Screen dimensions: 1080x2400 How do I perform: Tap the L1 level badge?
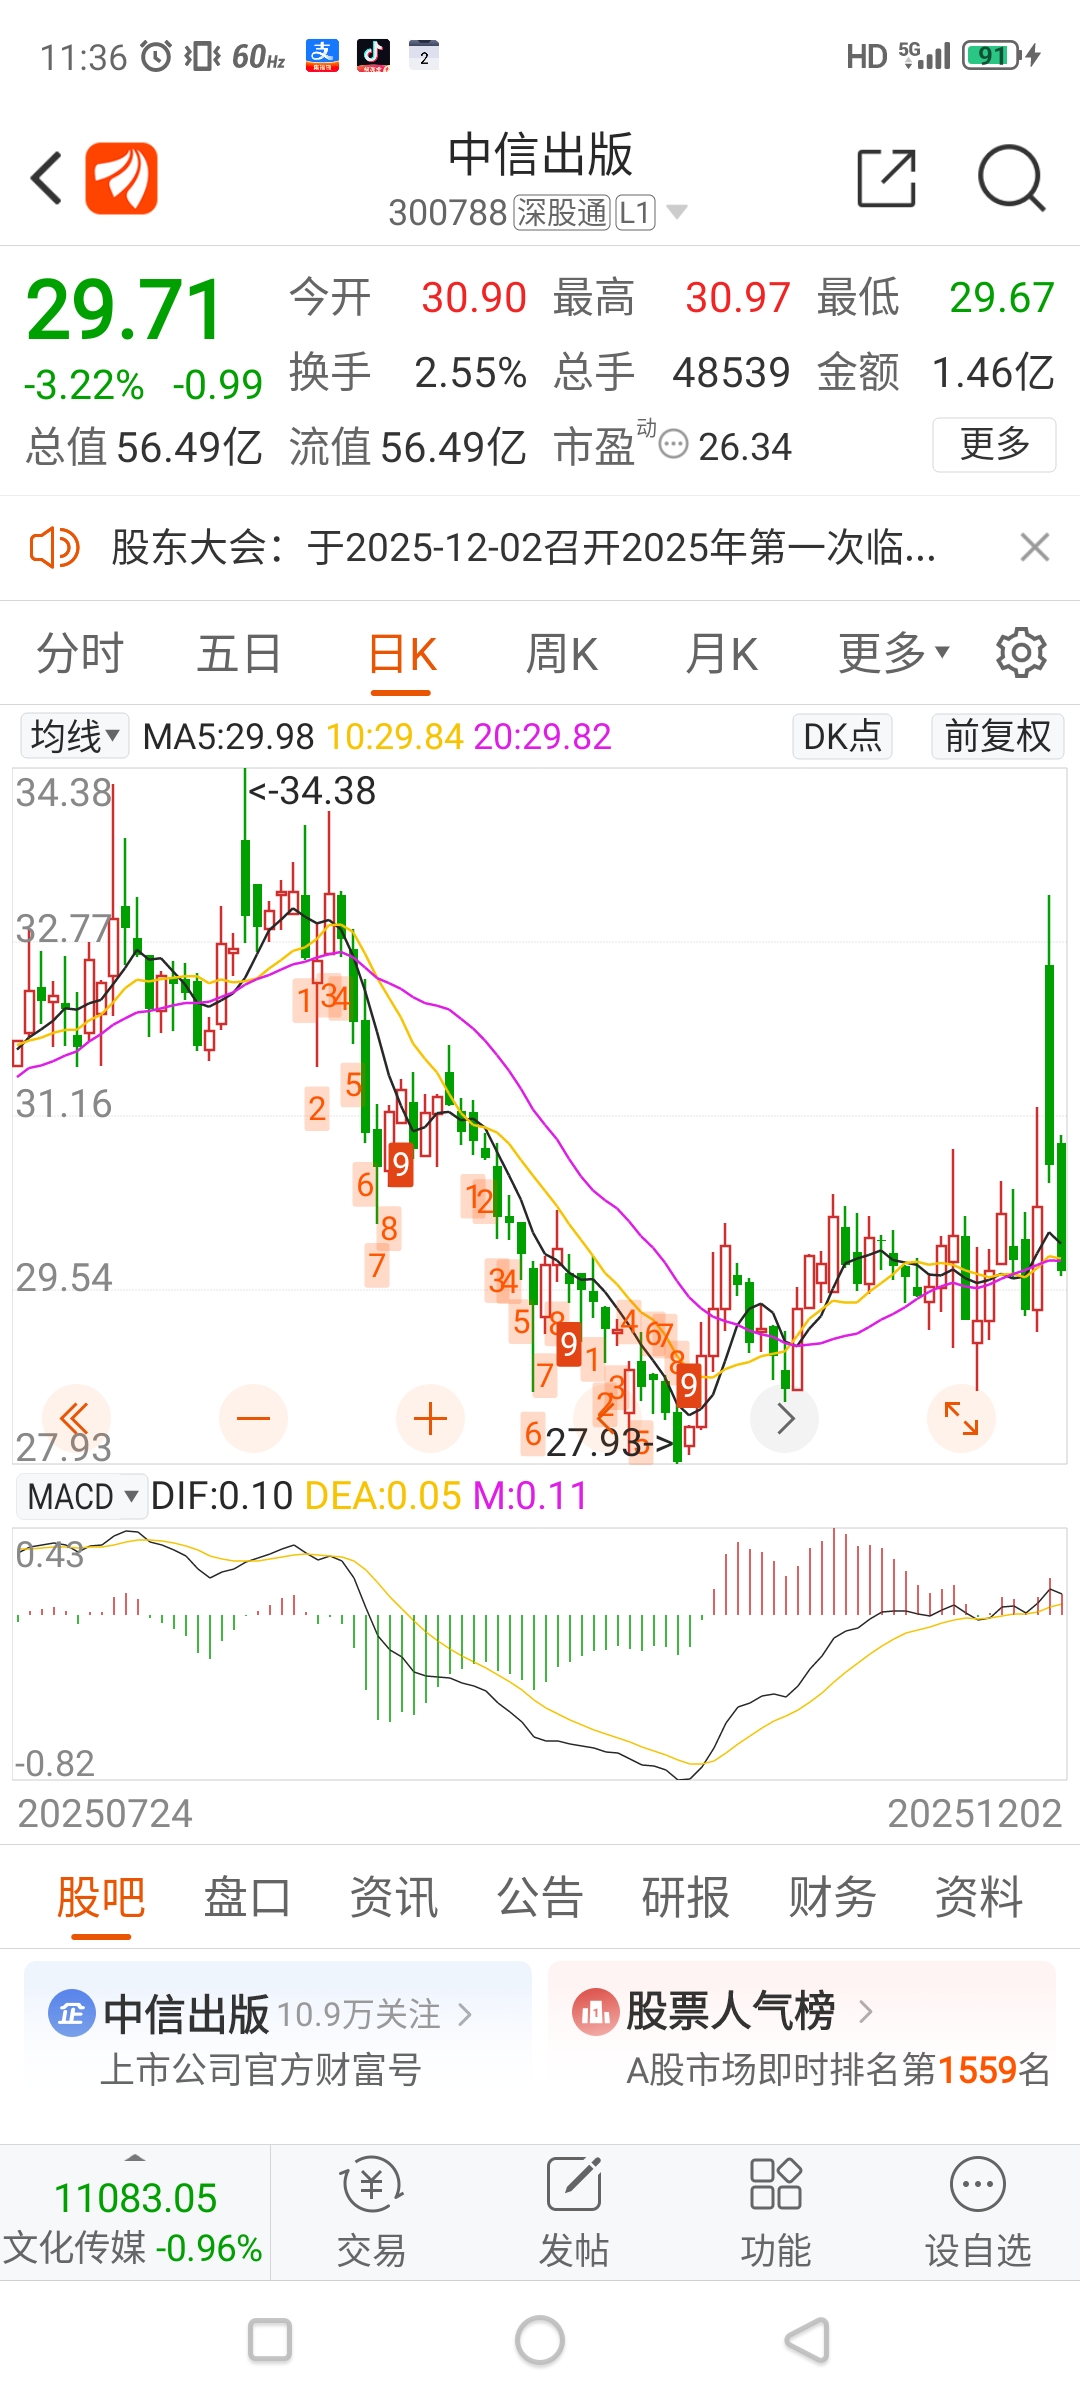(x=636, y=213)
